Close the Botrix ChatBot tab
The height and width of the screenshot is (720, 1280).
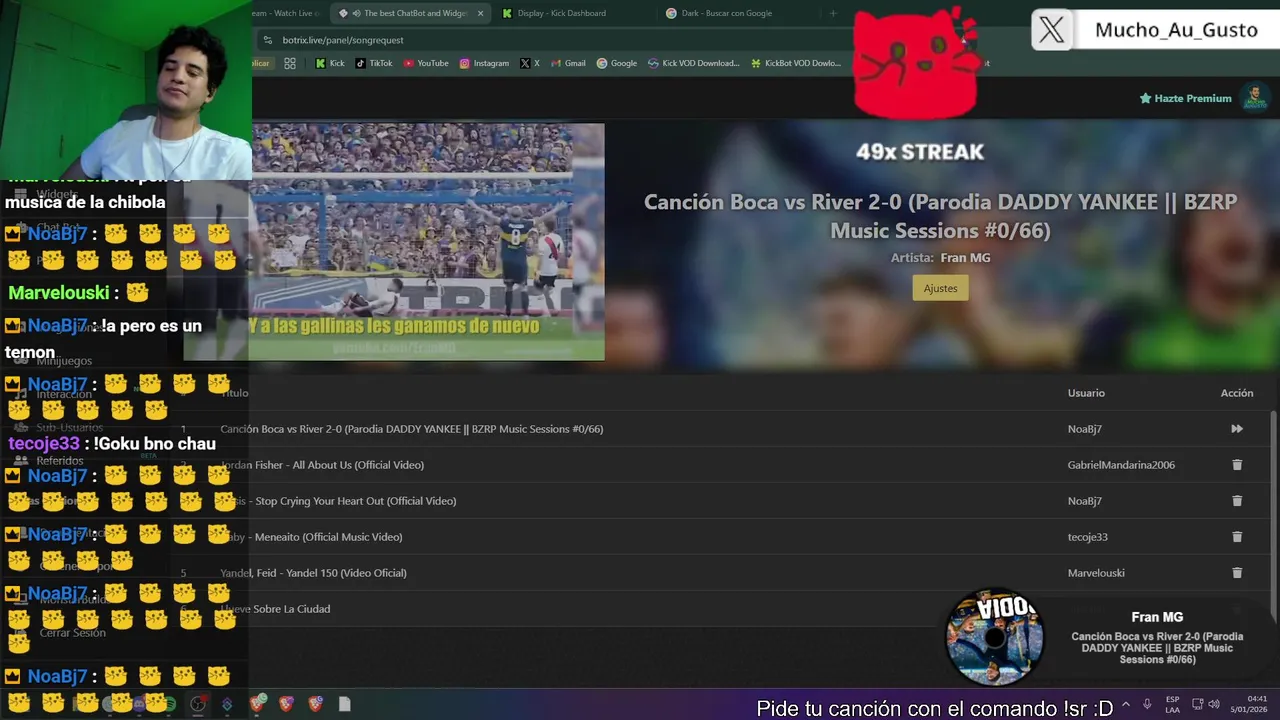point(480,13)
